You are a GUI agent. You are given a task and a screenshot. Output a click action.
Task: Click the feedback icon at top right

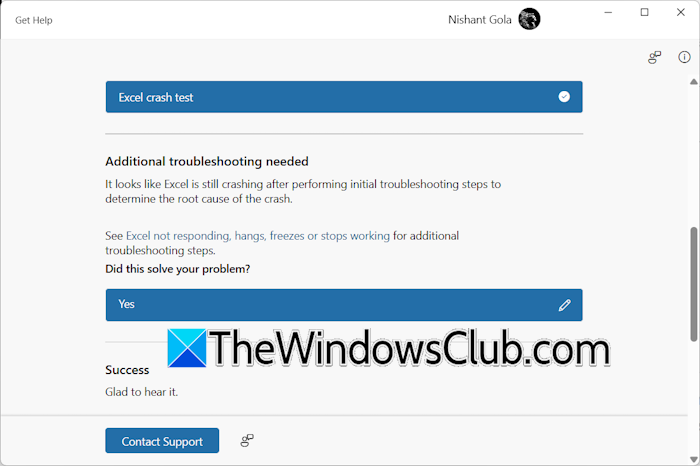tap(654, 57)
